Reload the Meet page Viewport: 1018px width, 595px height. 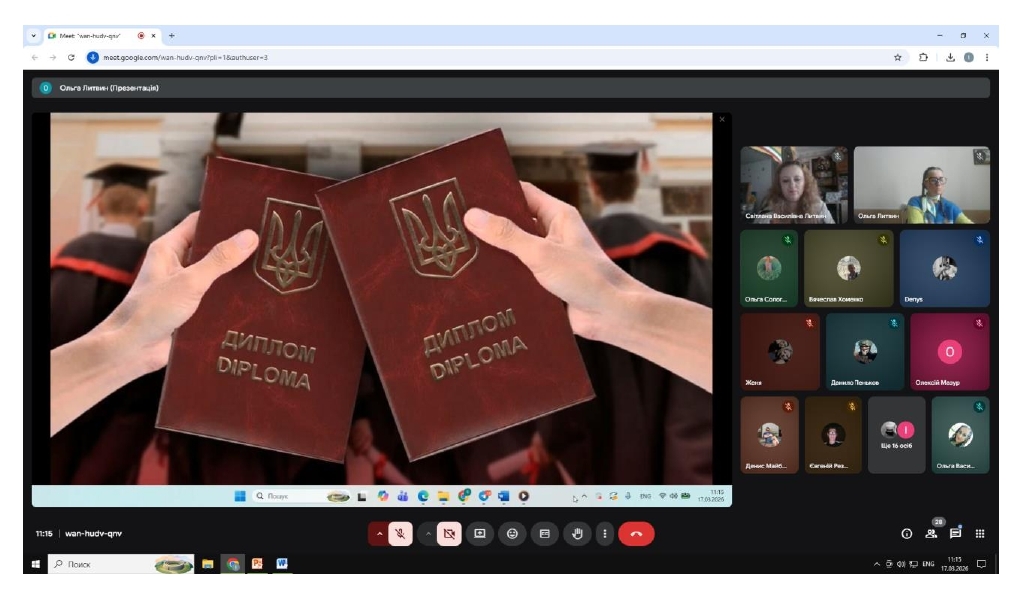[71, 57]
